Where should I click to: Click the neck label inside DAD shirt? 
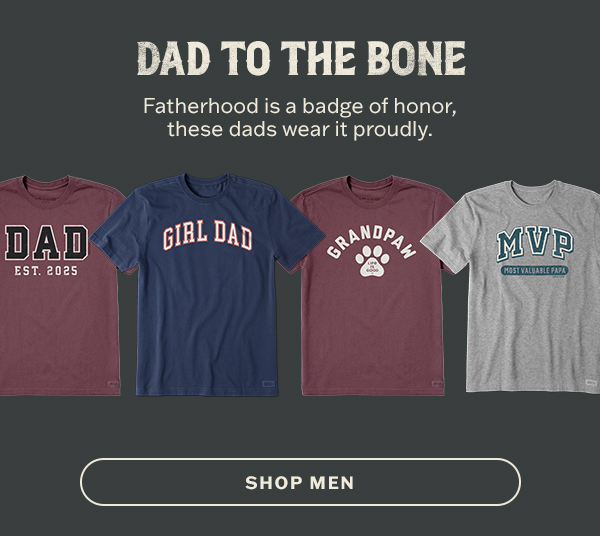tap(46, 200)
